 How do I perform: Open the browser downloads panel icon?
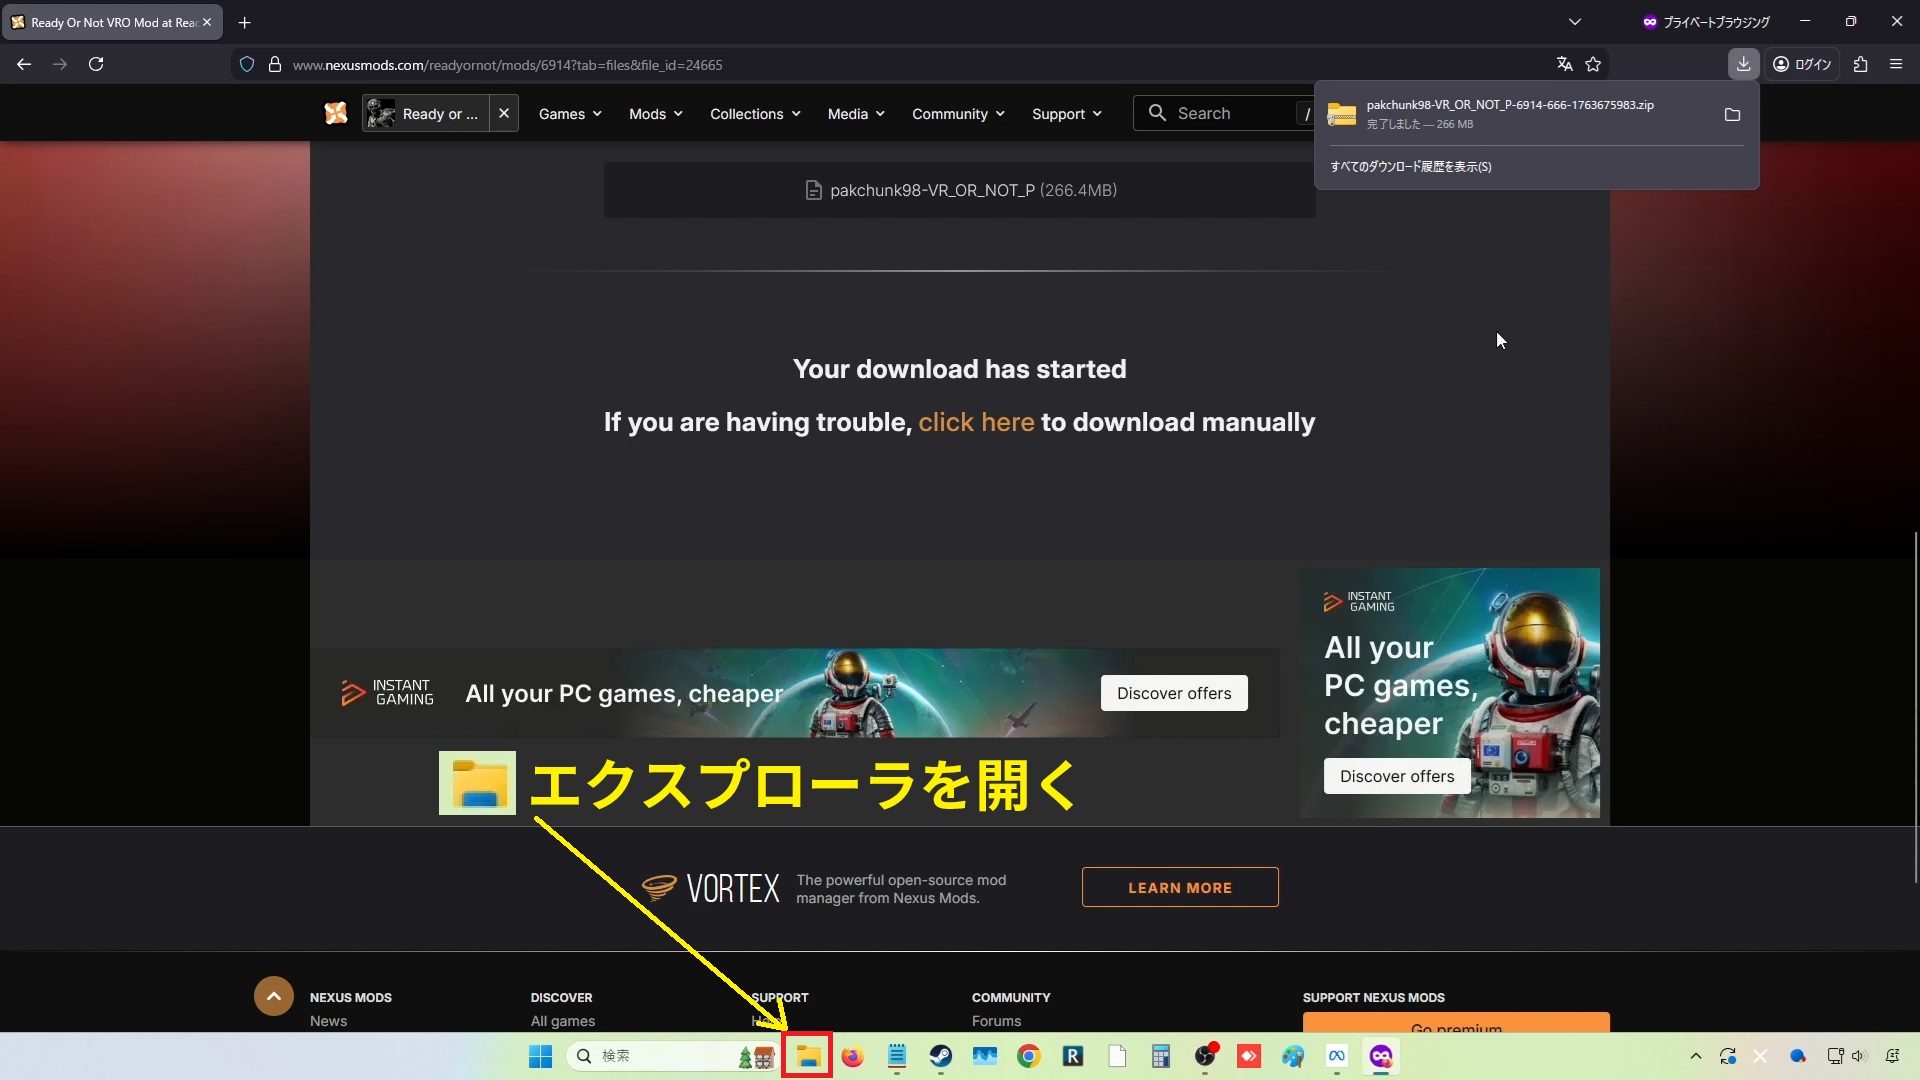pyautogui.click(x=1743, y=64)
